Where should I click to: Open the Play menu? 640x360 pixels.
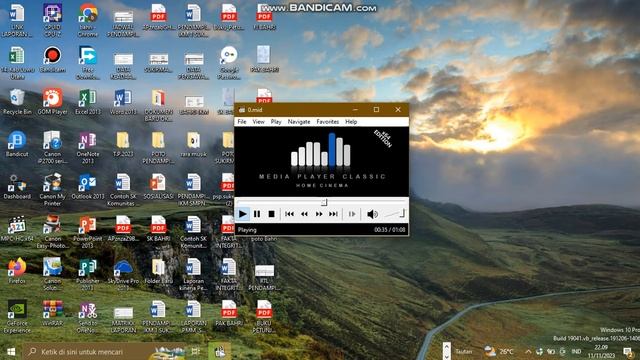coord(276,122)
